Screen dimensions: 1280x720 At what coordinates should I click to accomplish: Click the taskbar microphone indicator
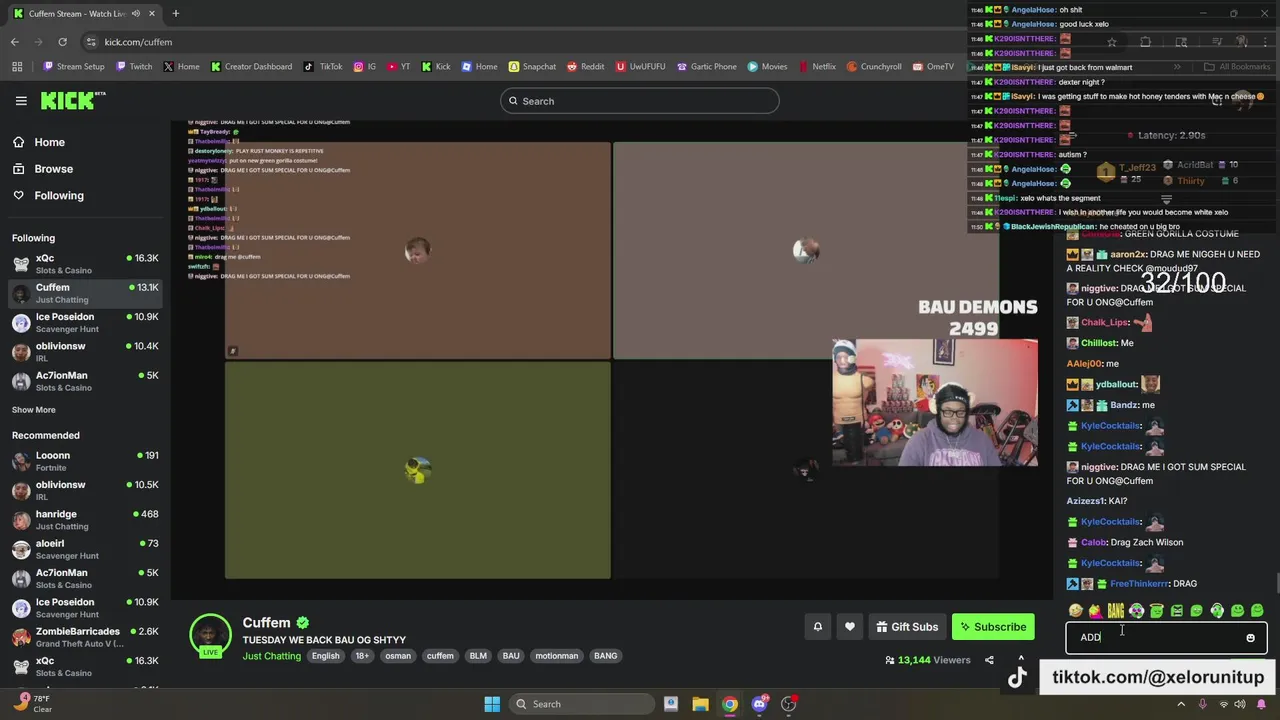pos(1203,704)
